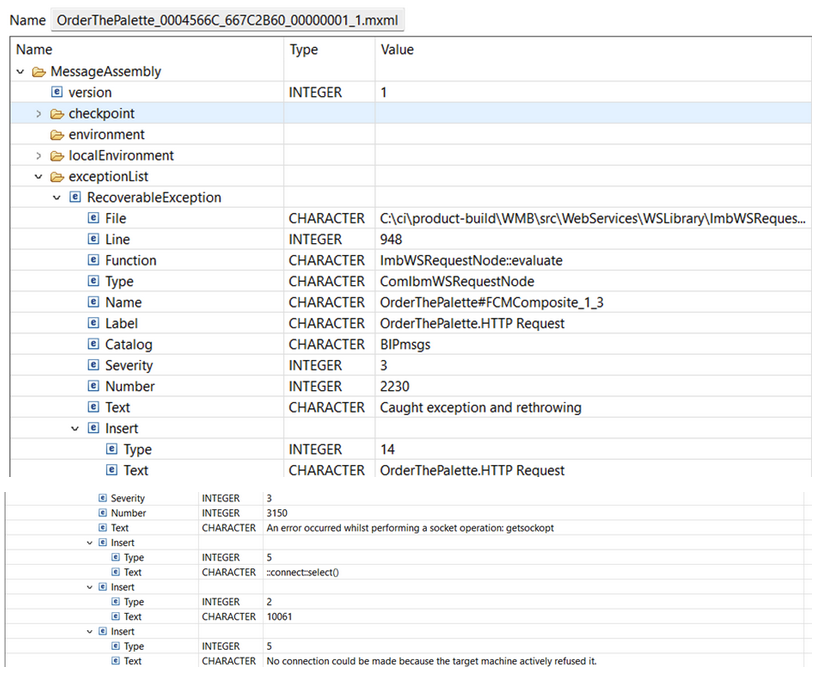The image size is (817, 688).
Task: Click the Line element icon
Action: (x=93, y=239)
